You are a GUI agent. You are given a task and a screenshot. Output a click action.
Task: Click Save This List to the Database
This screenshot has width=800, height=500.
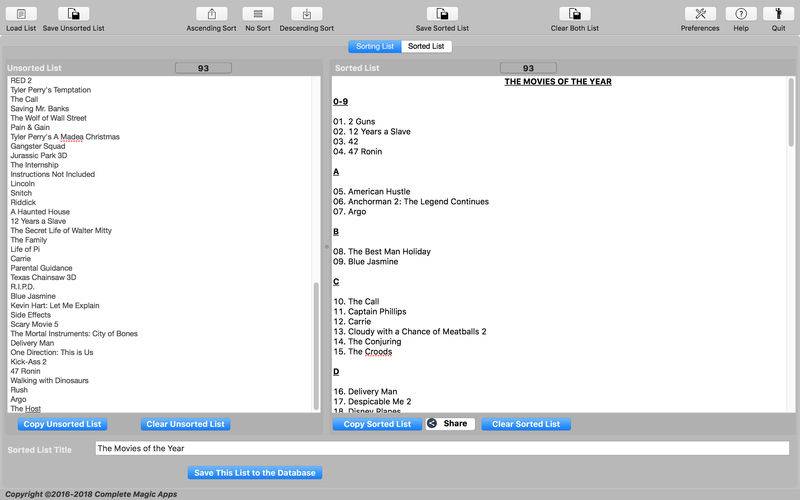[x=255, y=473]
